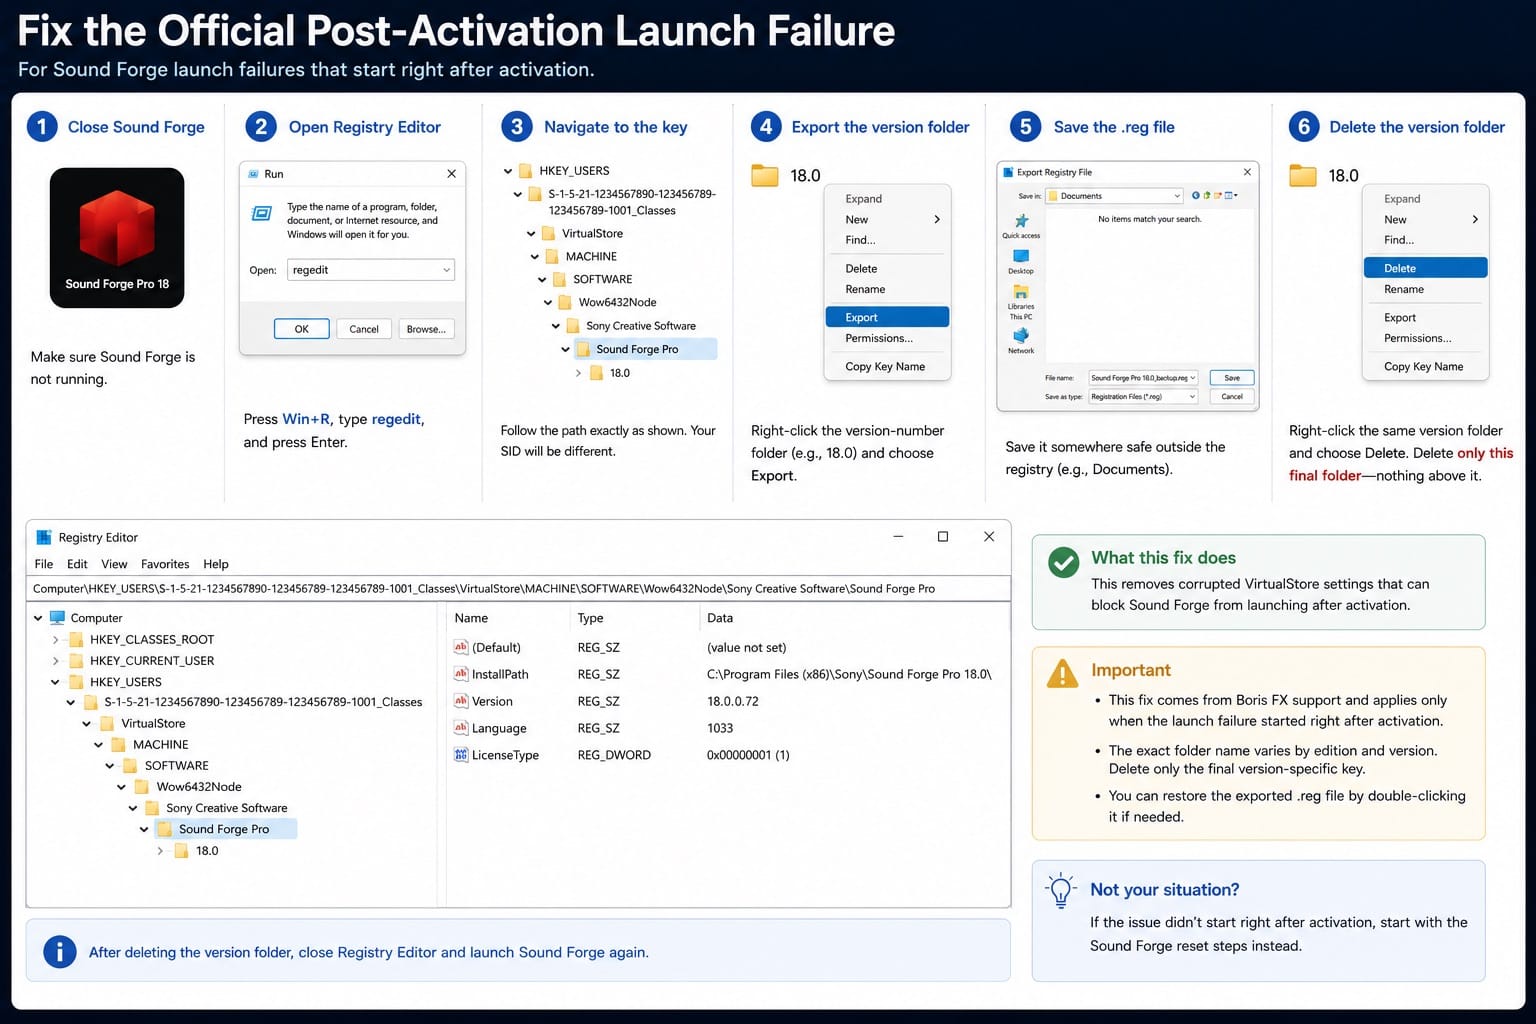The image size is (1536, 1024).
Task: Click the 18.0 folder icon in step 6
Action: [1303, 175]
